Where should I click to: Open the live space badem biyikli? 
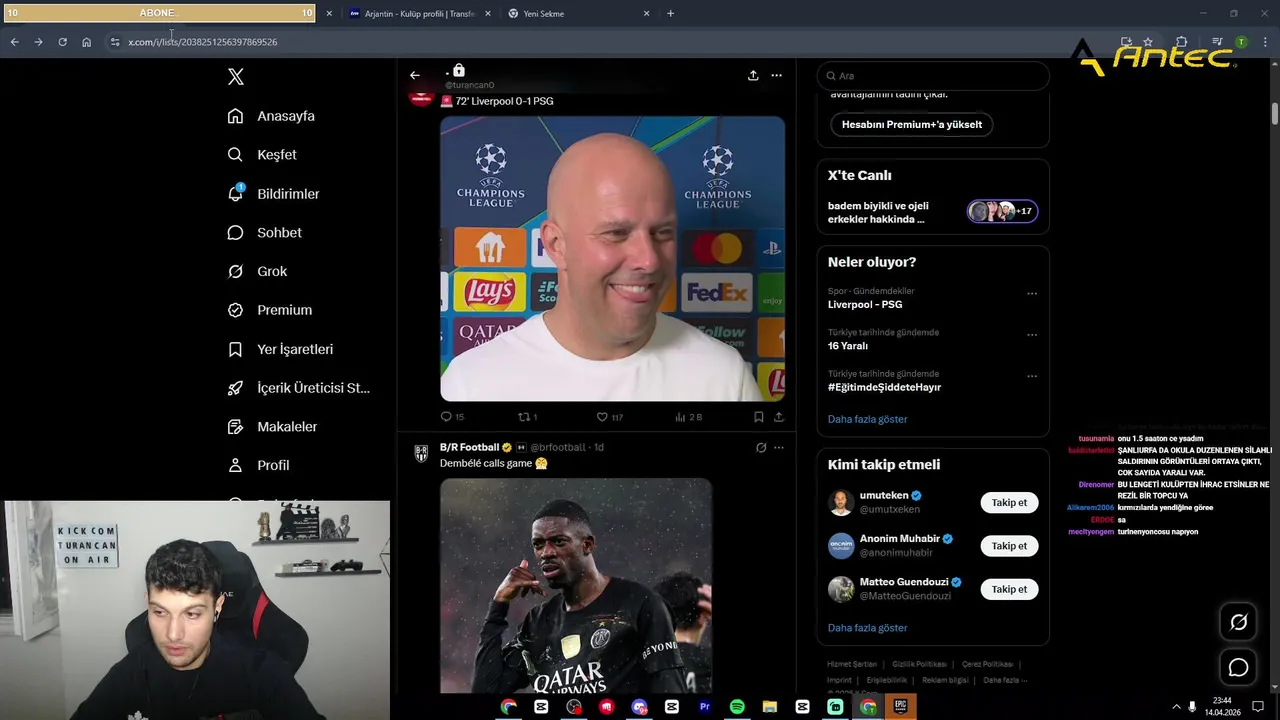[932, 212]
